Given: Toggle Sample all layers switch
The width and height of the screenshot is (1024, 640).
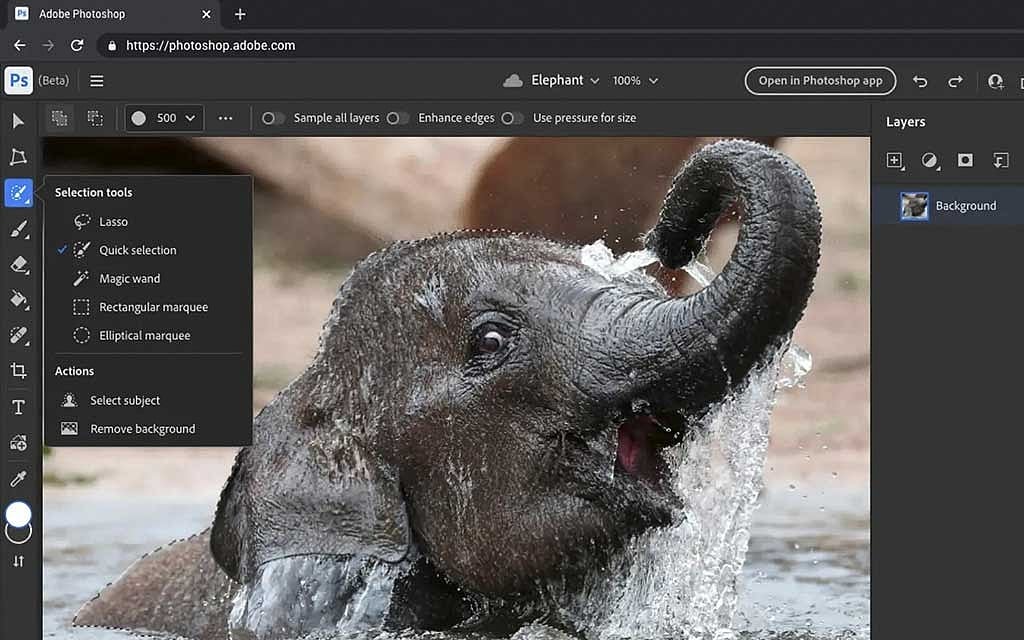Looking at the screenshot, I should (x=273, y=118).
